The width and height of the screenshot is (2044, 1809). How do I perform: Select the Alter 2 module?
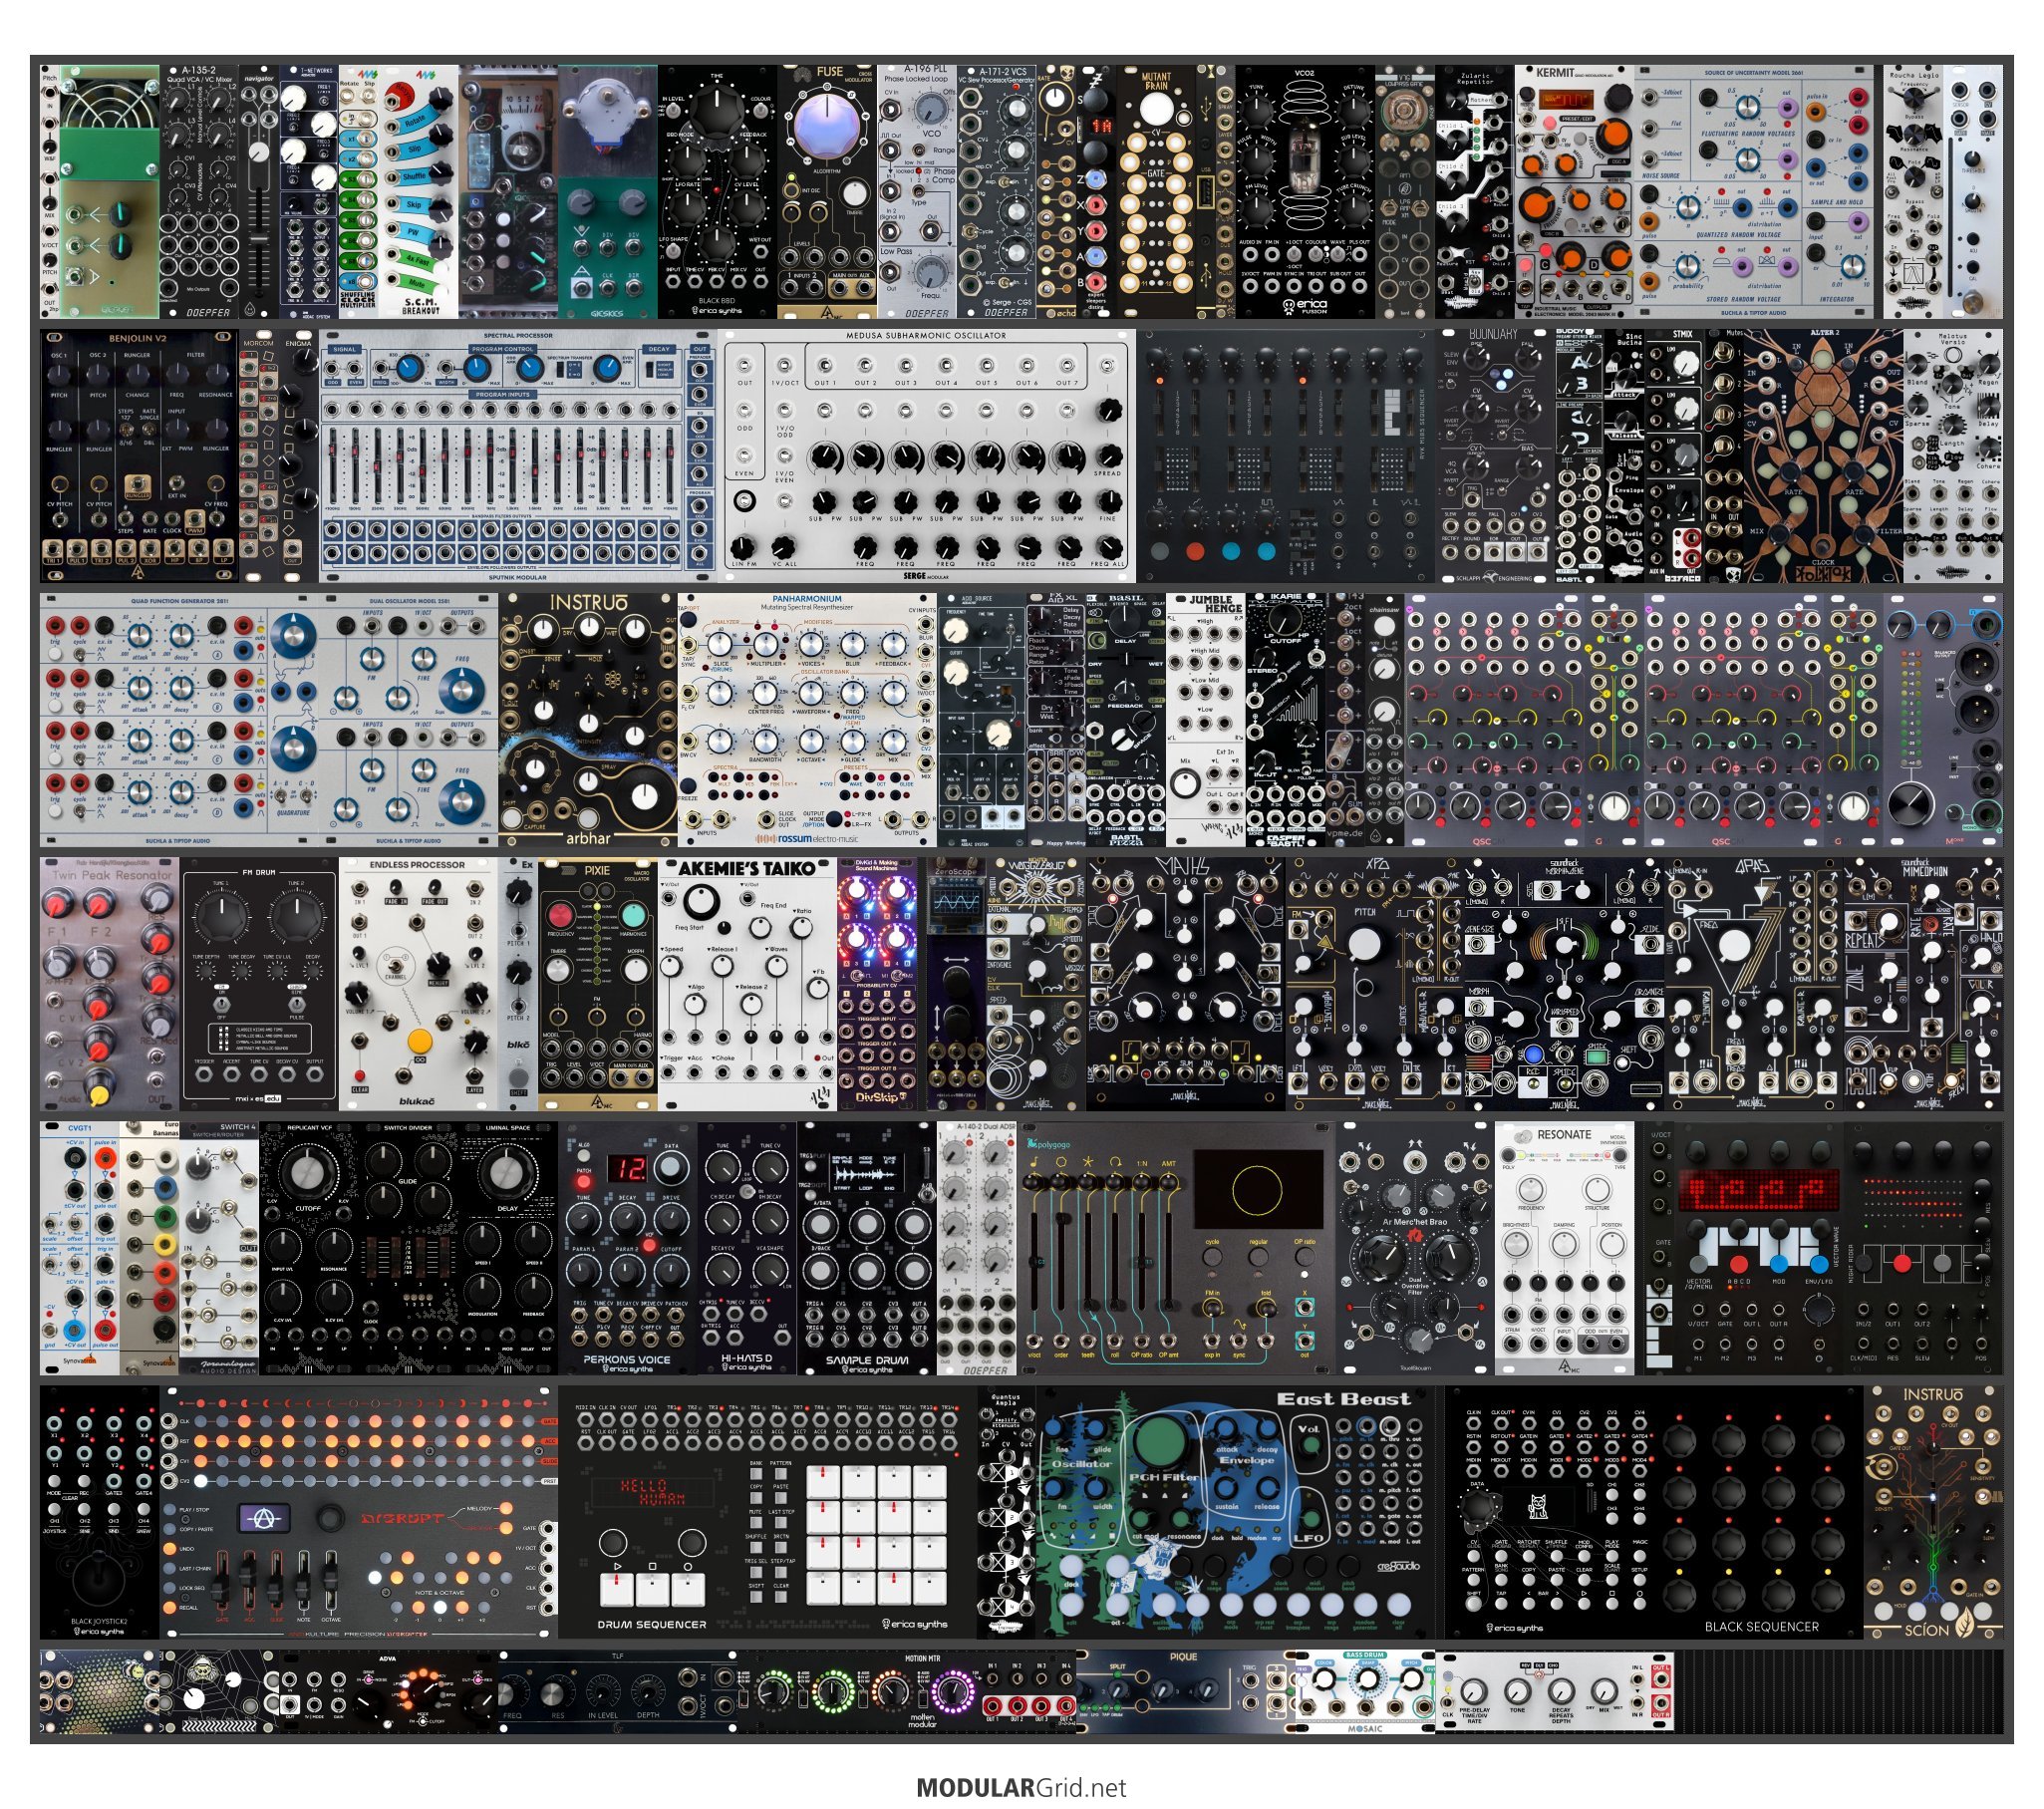tap(1824, 455)
